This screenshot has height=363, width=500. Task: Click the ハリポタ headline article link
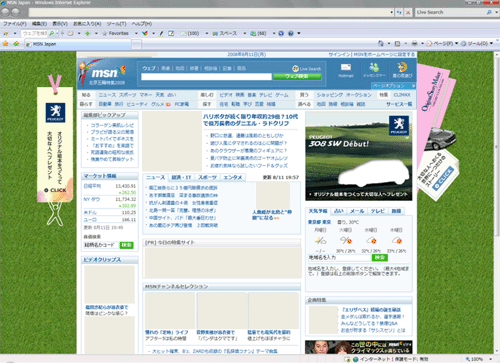(x=251, y=120)
